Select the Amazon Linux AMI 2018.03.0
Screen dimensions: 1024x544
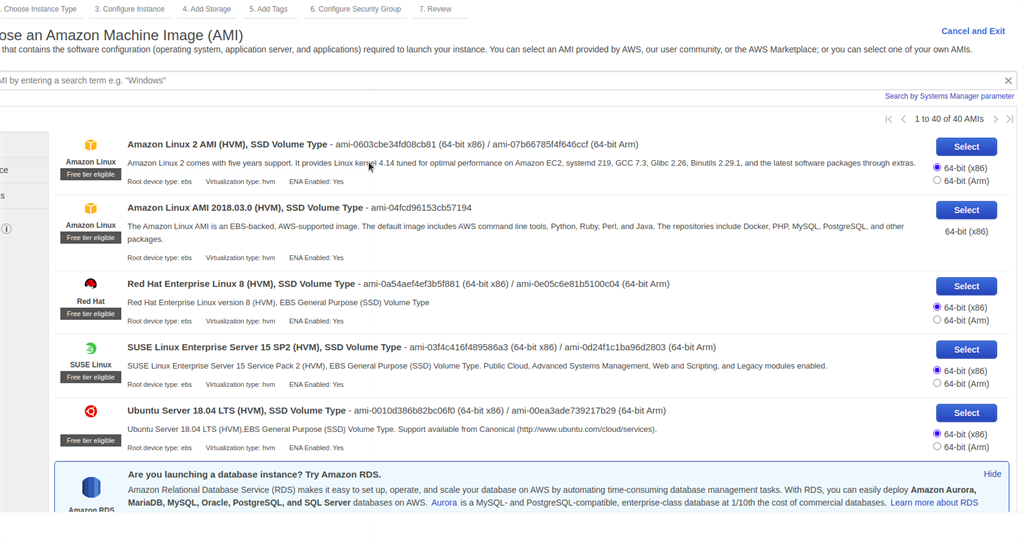pyautogui.click(x=967, y=210)
